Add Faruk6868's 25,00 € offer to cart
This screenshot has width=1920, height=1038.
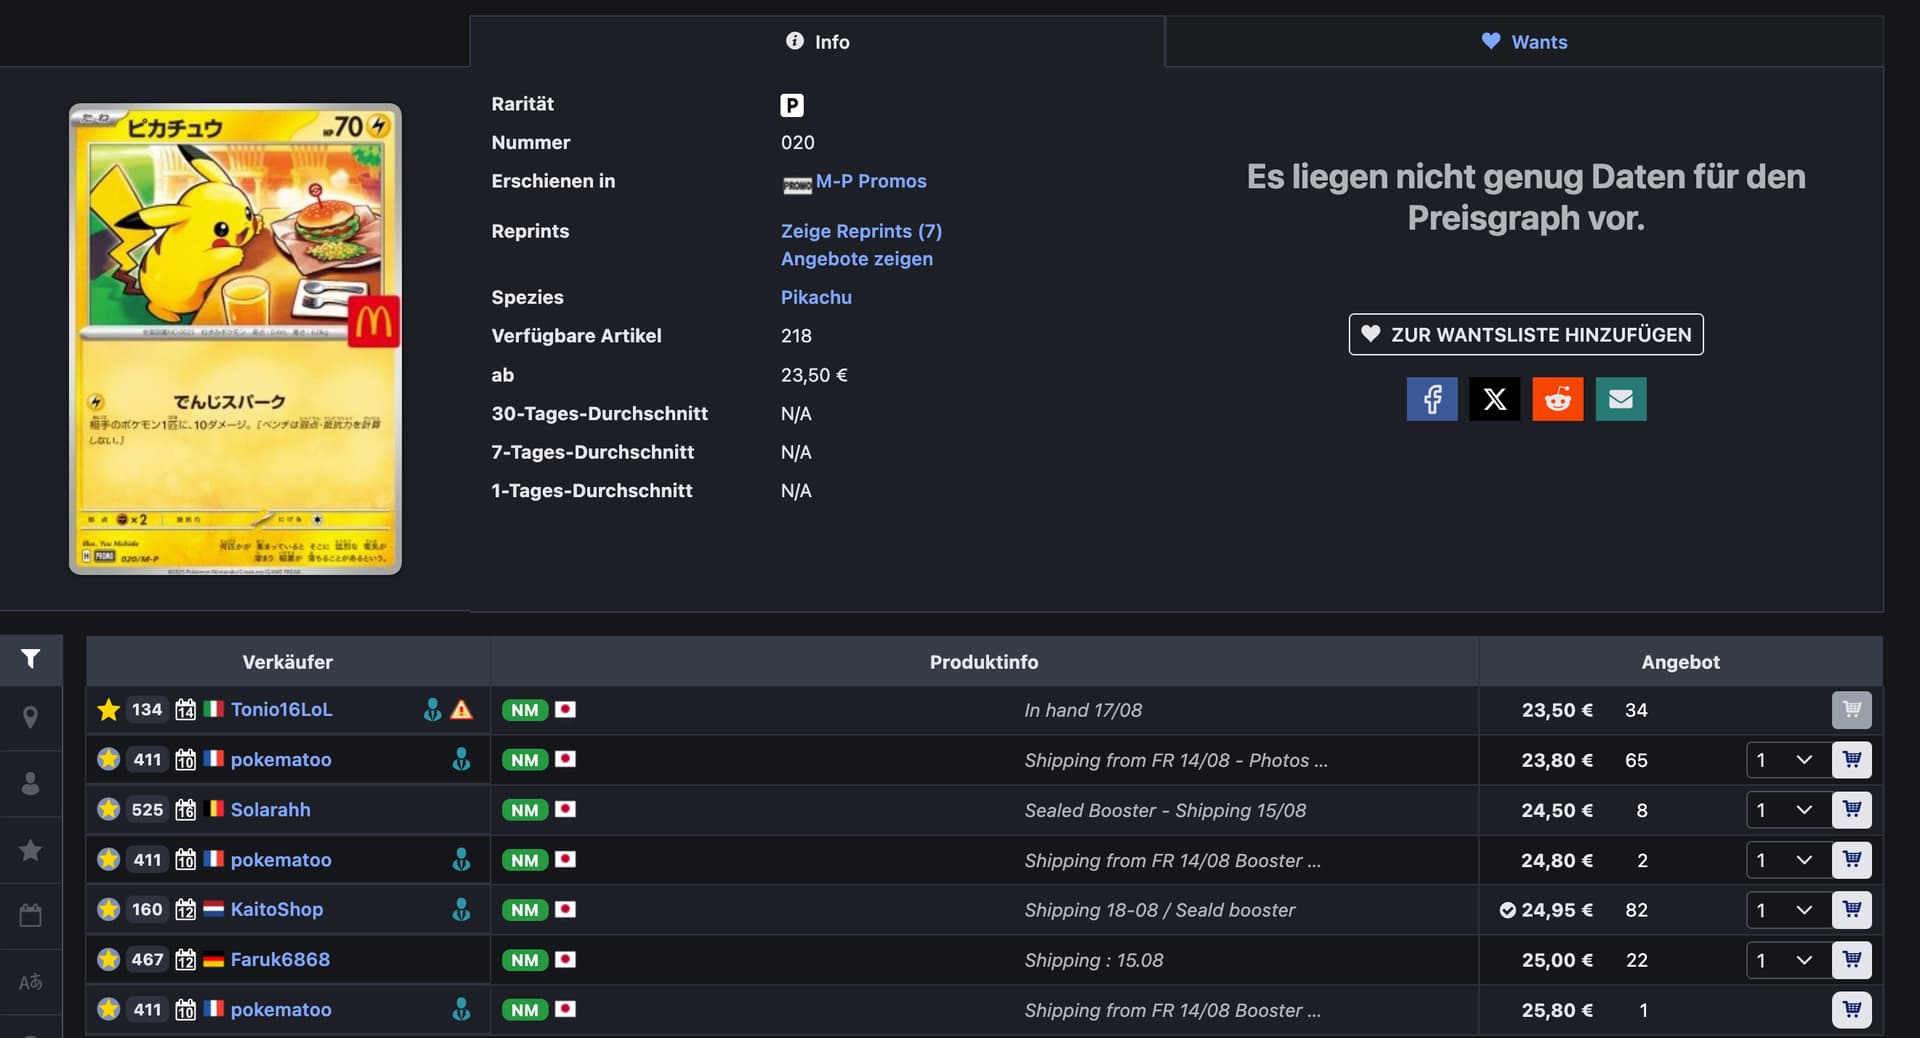[x=1852, y=960]
